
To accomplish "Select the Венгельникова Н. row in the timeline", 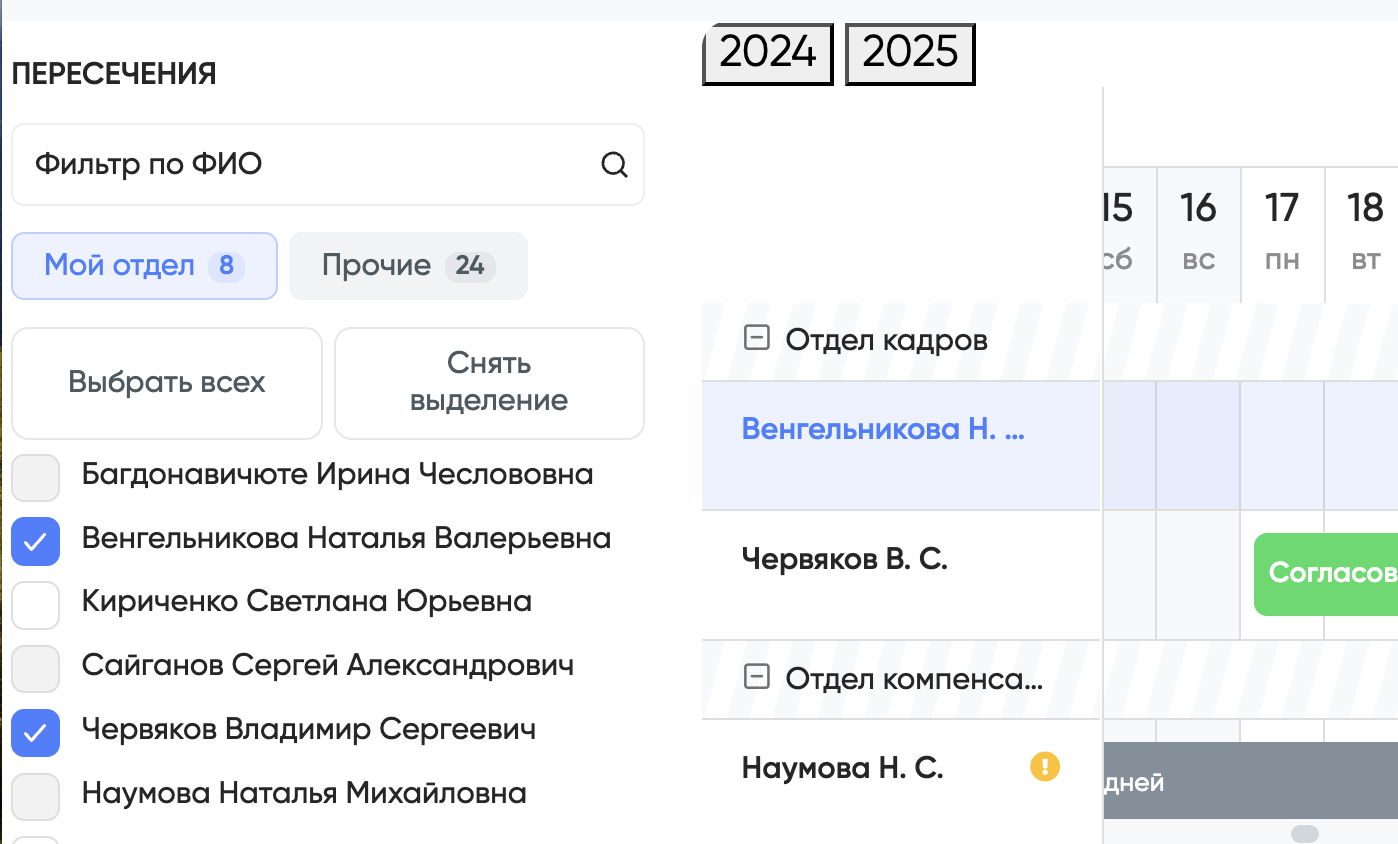I will tap(883, 430).
